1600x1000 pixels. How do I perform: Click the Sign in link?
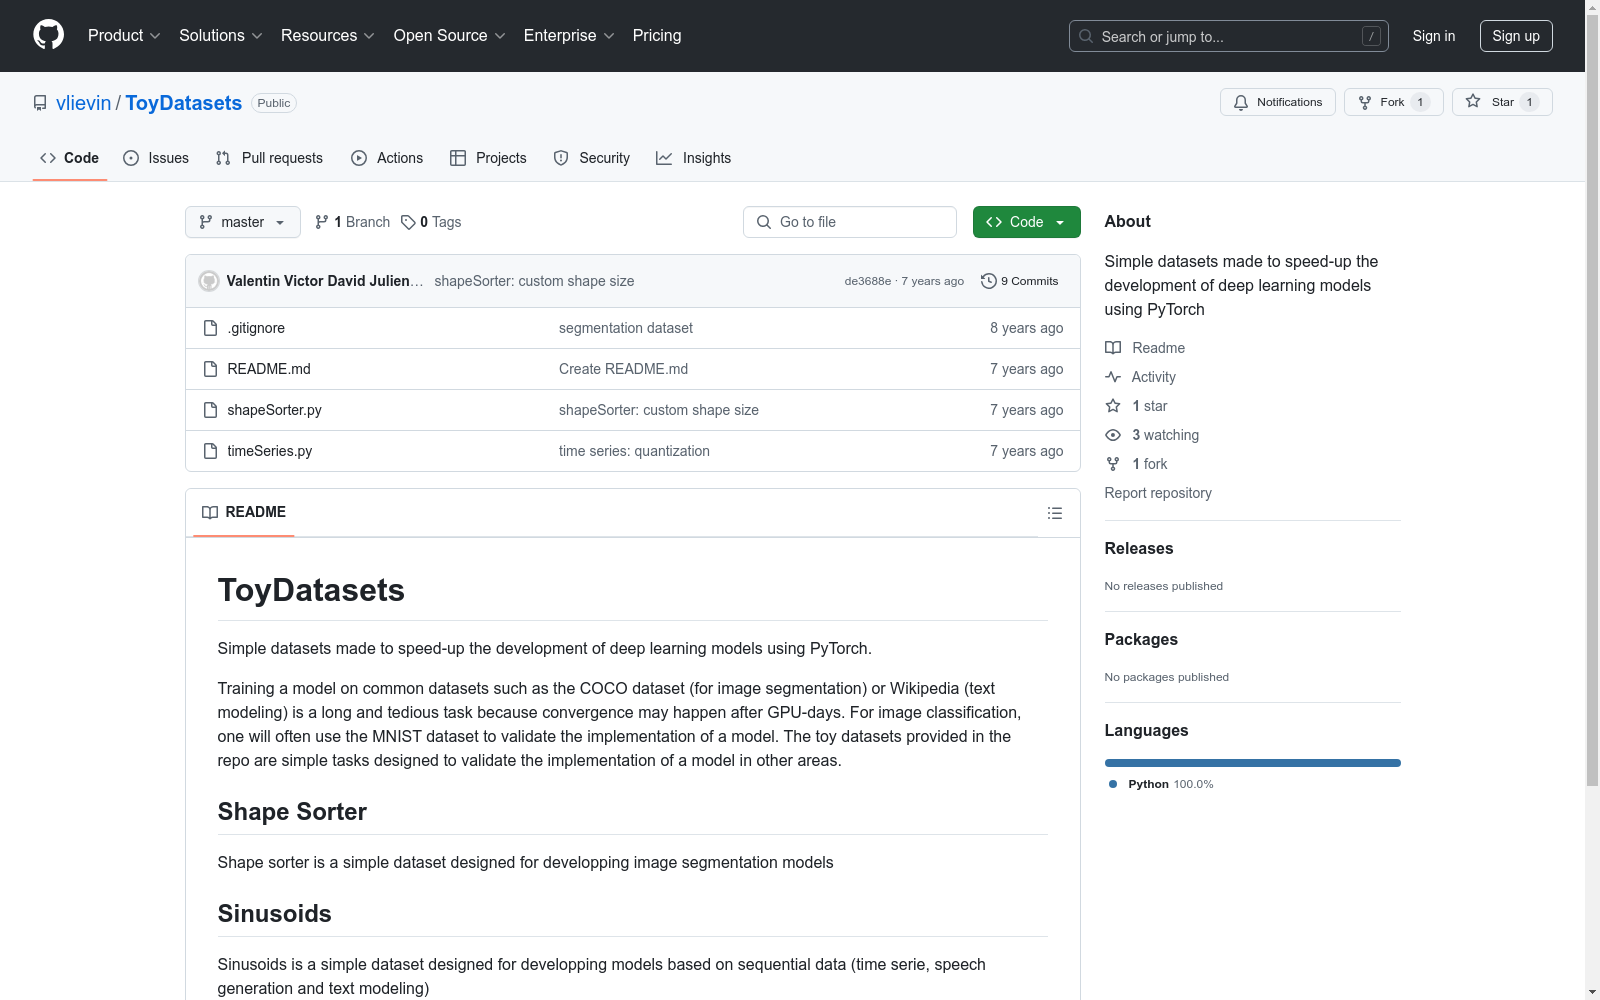pyautogui.click(x=1434, y=36)
